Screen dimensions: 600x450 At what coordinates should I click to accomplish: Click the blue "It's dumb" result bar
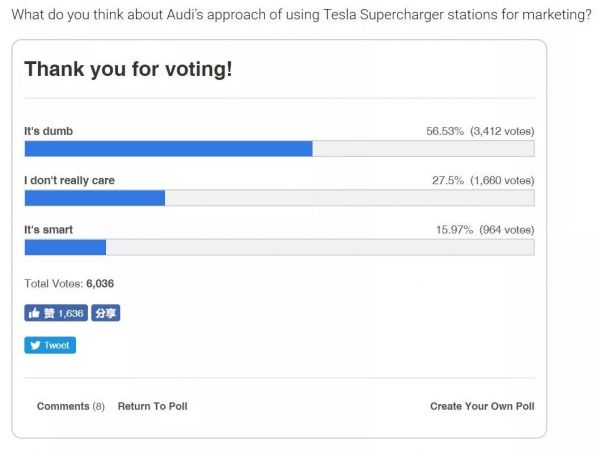pyautogui.click(x=168, y=148)
